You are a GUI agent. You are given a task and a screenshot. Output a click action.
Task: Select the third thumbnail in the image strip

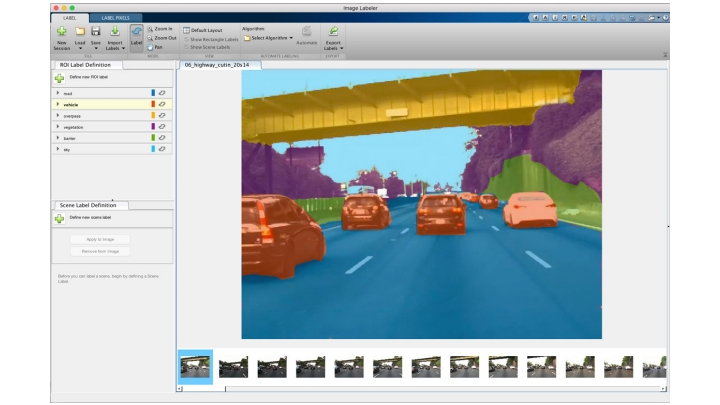pyautogui.click(x=272, y=366)
